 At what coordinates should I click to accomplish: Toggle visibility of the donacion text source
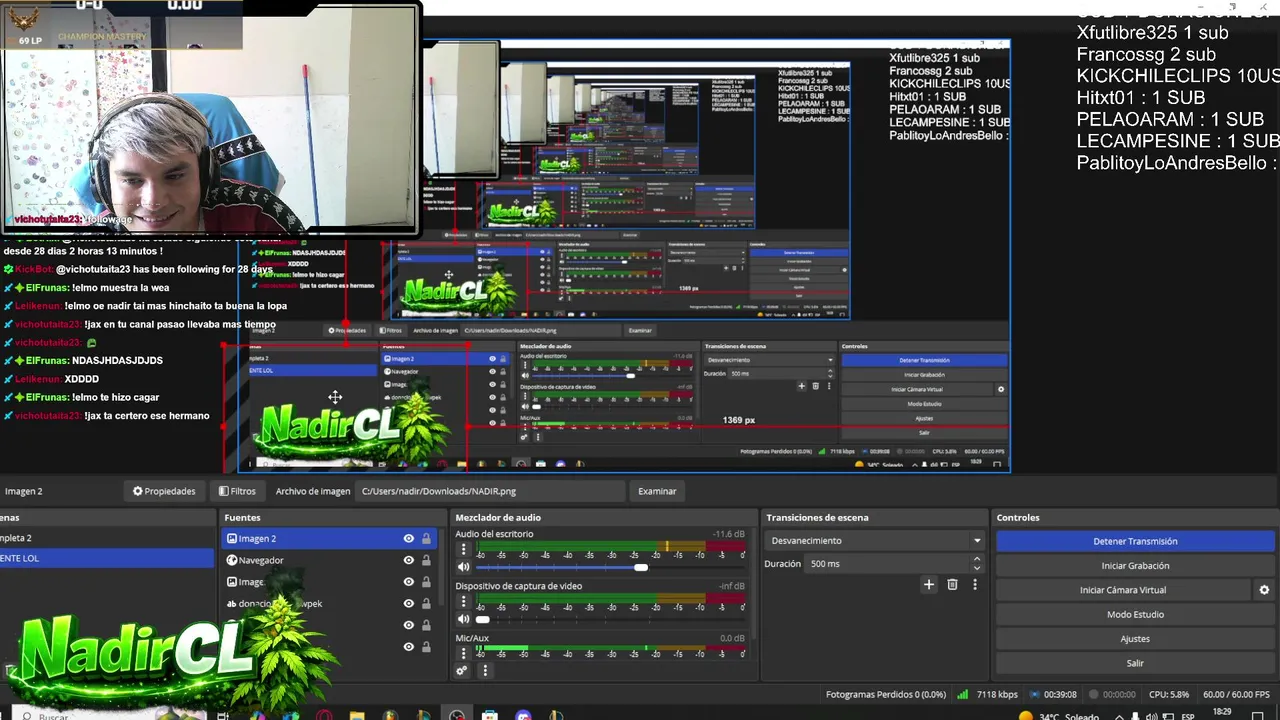point(408,604)
